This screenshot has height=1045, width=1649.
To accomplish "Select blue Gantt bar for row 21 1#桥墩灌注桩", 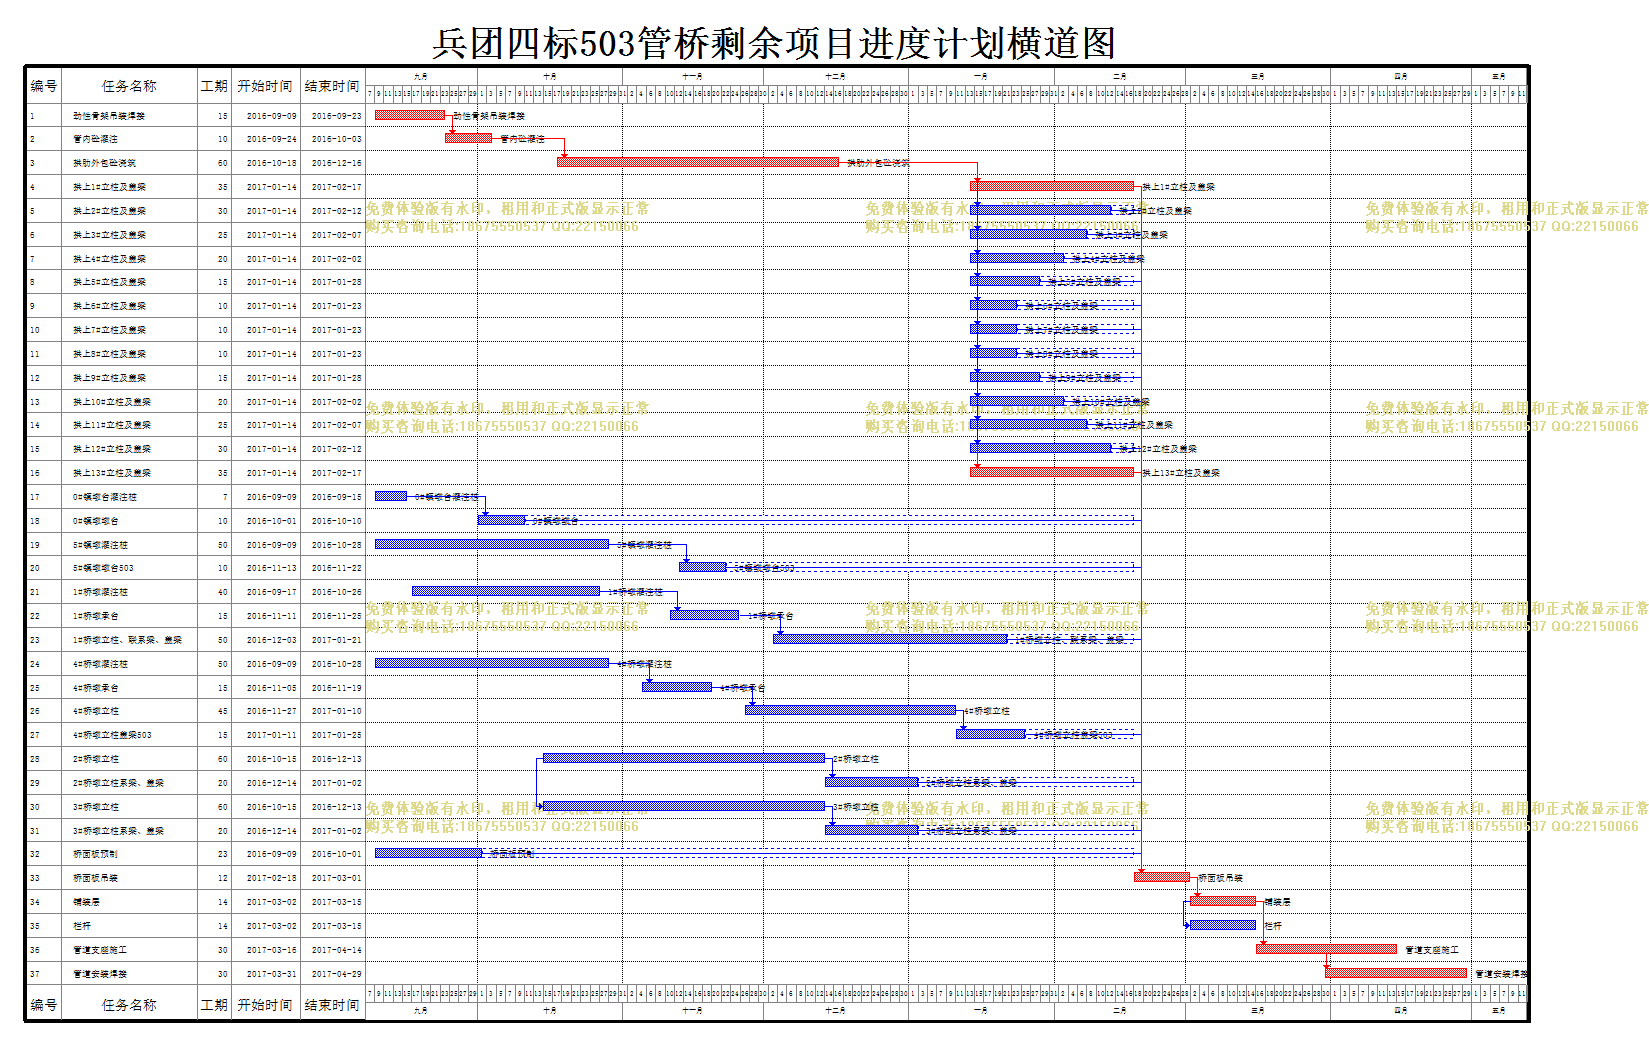I will (x=506, y=591).
